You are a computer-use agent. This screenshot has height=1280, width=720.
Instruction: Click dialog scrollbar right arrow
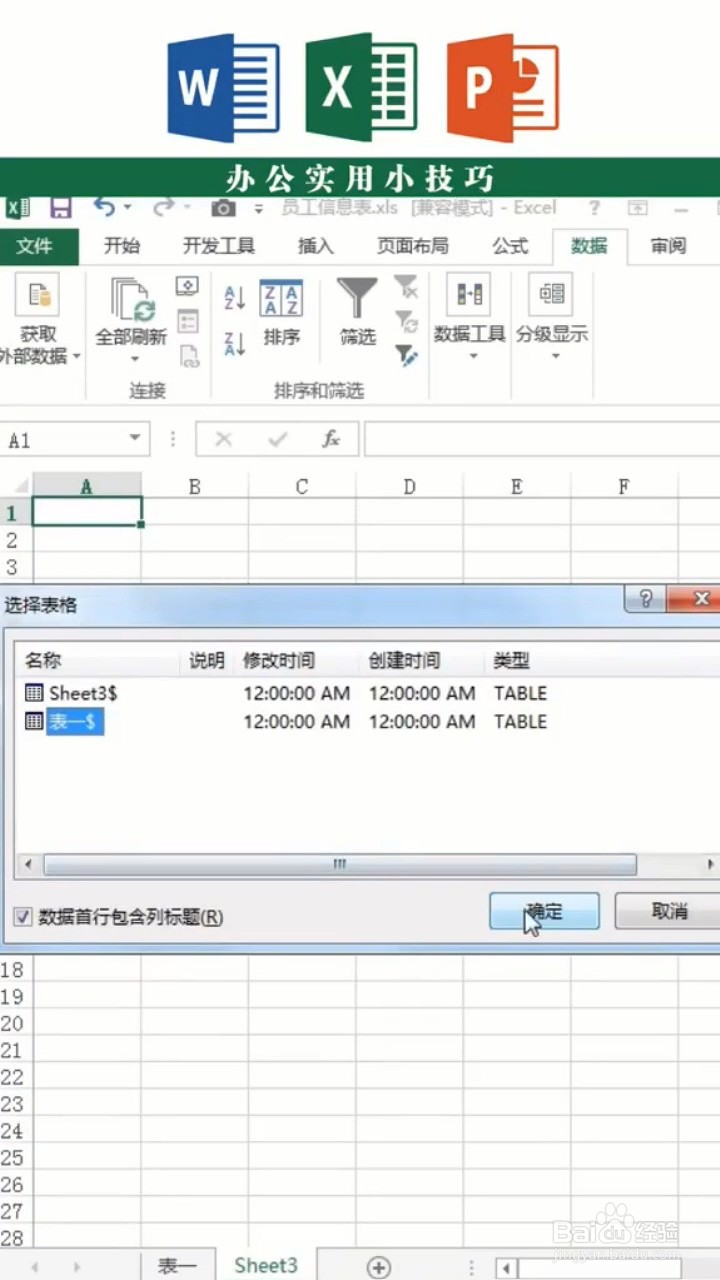coord(710,864)
